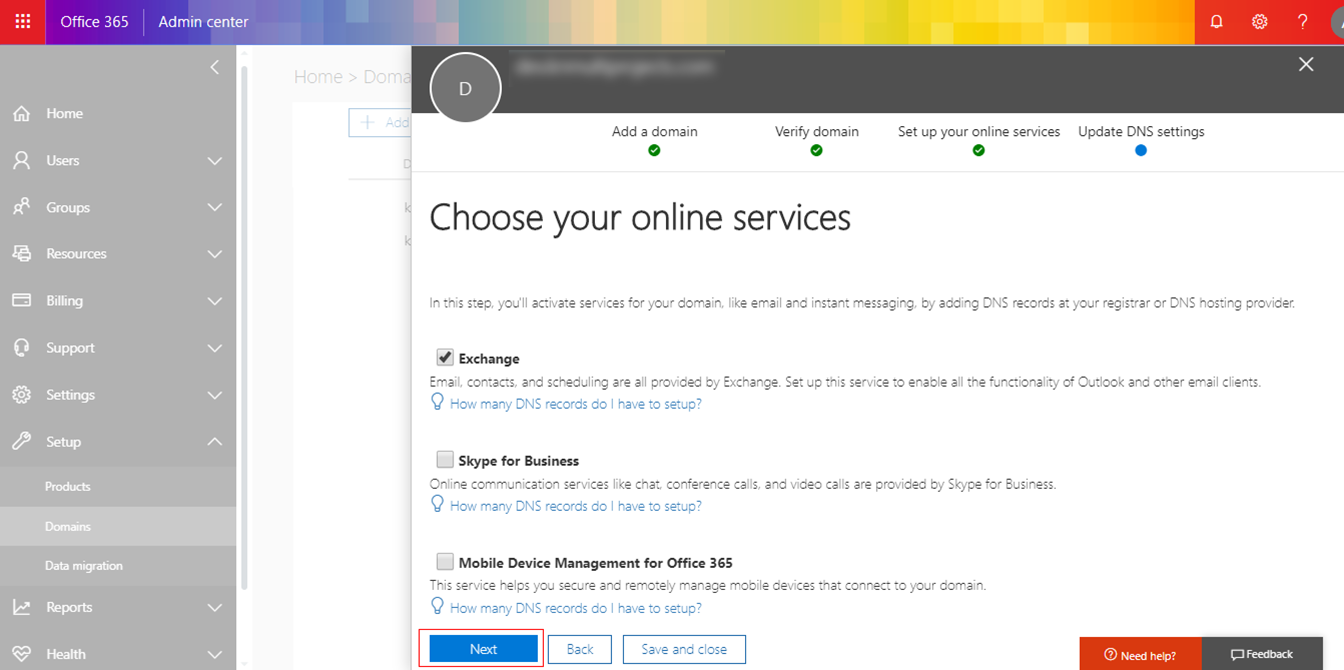Expand the Users menu chevron

click(x=214, y=161)
